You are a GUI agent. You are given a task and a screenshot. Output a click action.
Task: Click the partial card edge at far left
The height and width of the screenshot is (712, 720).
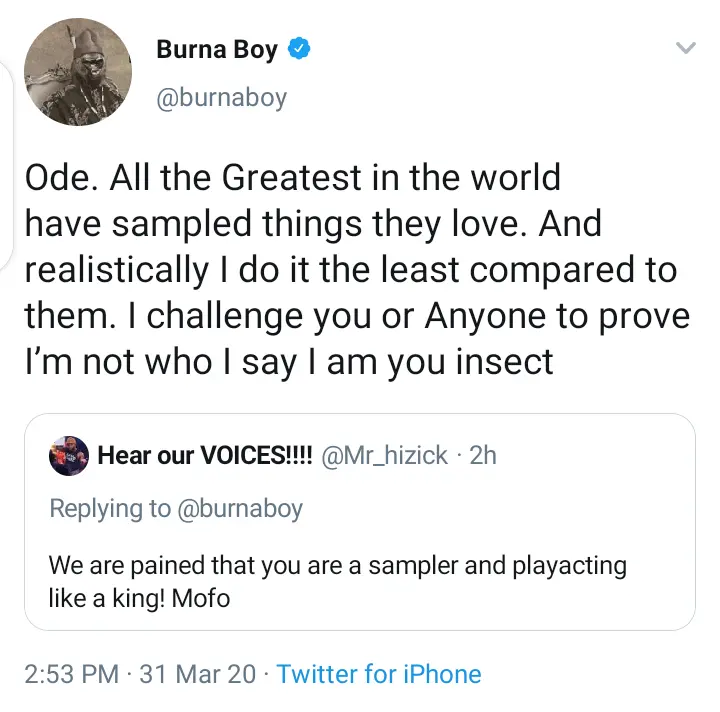(6, 165)
